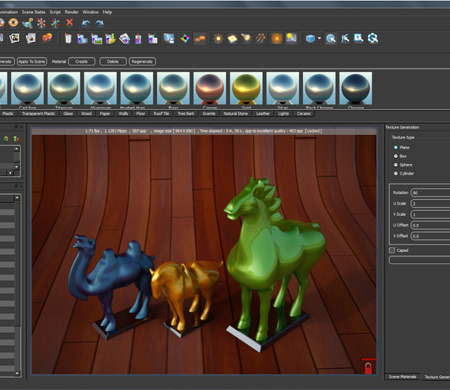Click the orange animal model icon
450x390 pixels.
200,39
